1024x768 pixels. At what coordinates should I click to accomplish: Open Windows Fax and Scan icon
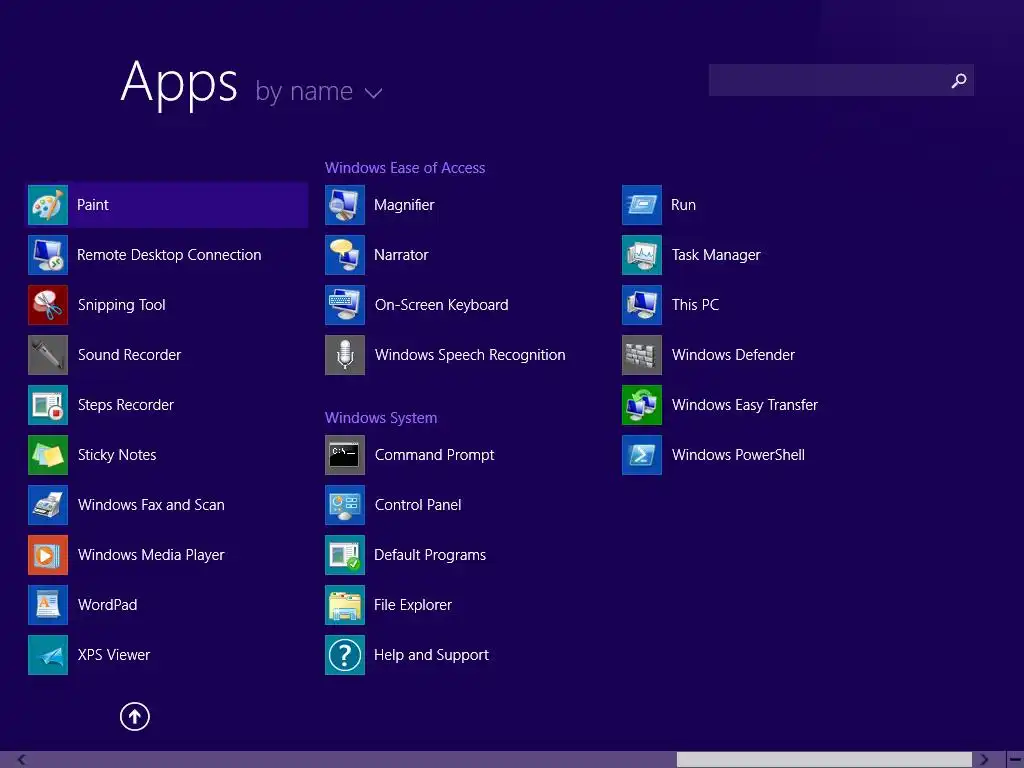point(48,505)
